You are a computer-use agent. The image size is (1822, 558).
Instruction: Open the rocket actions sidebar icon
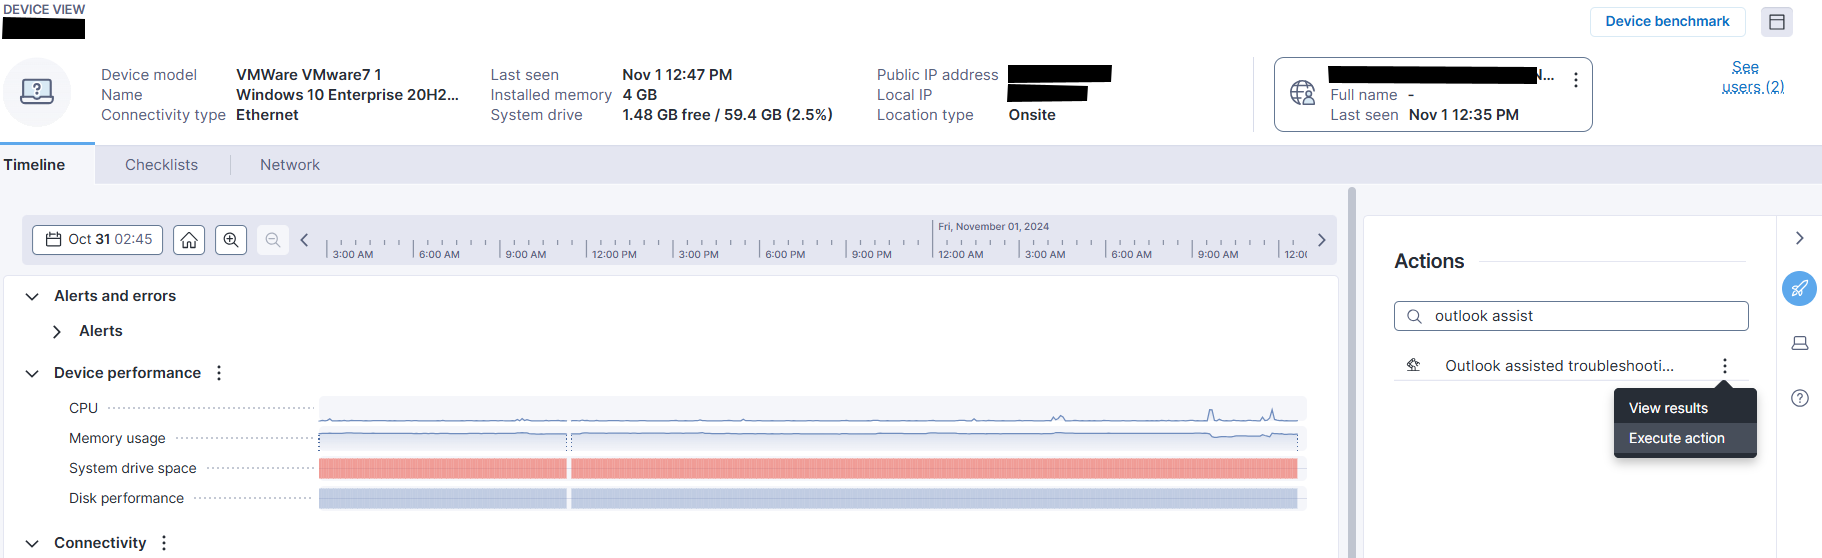(x=1799, y=289)
